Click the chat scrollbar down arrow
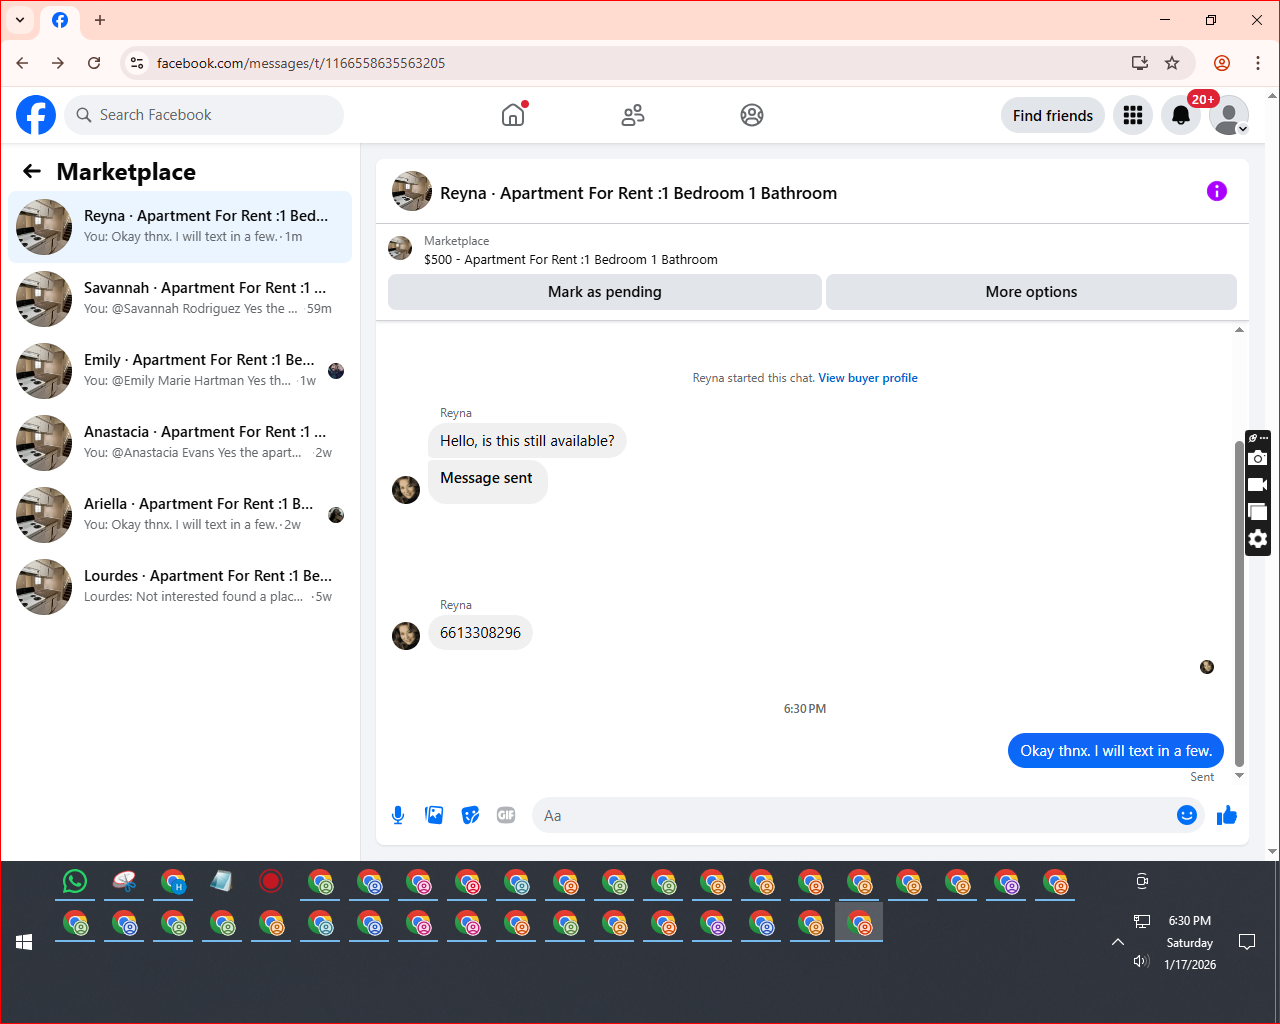This screenshot has width=1280, height=1024. tap(1240, 776)
